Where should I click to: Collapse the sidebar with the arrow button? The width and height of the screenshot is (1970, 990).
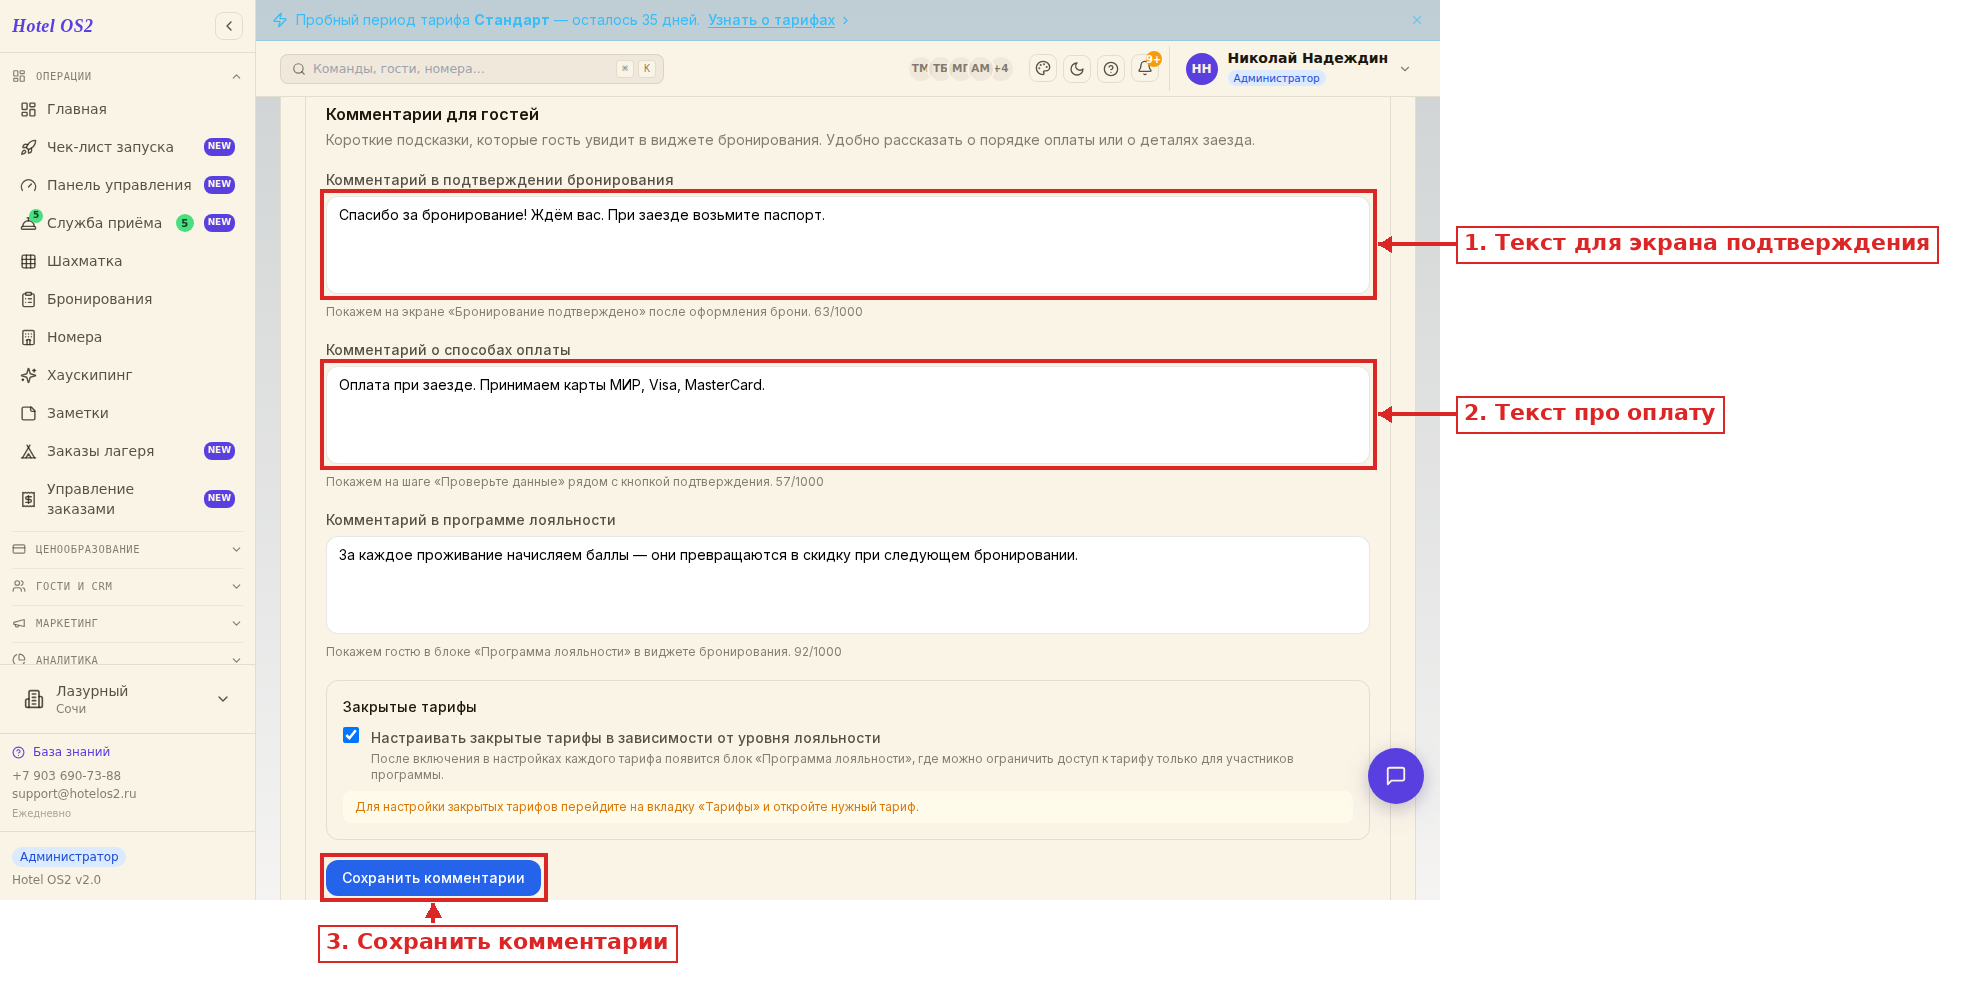tap(229, 26)
